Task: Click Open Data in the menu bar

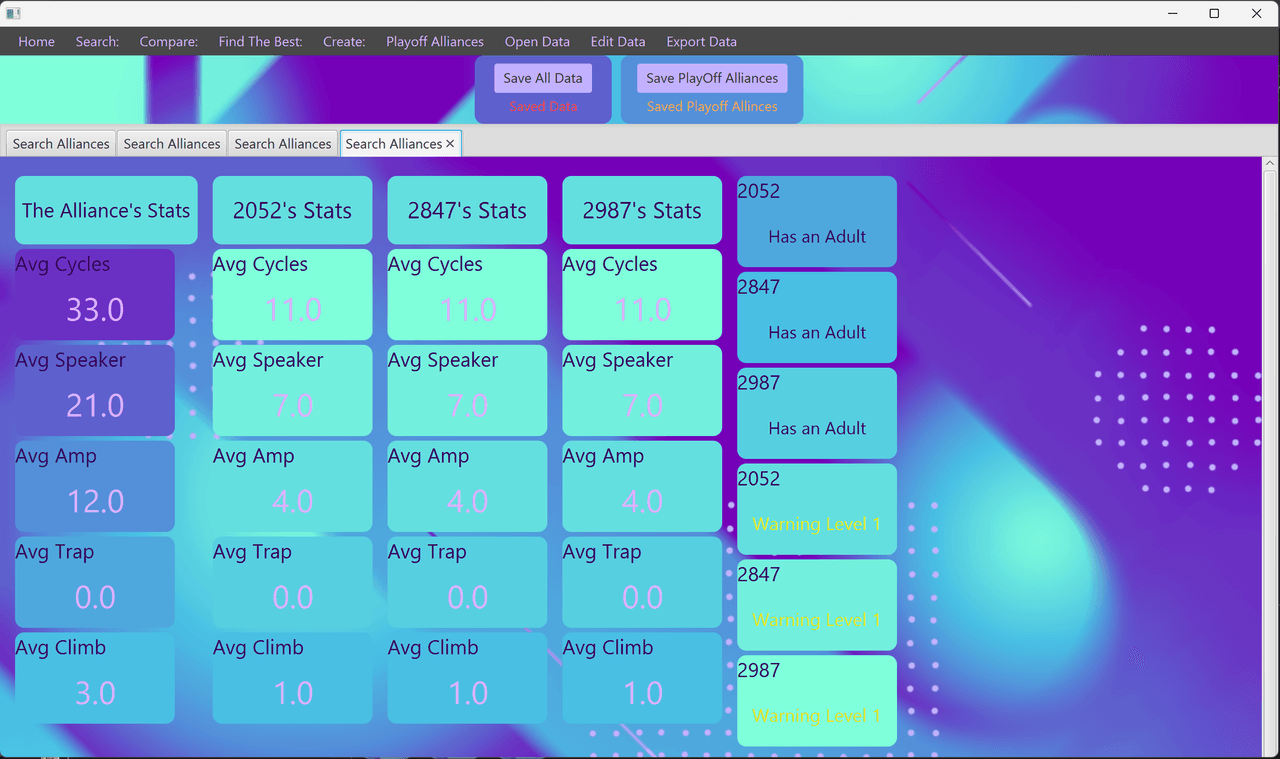Action: point(537,42)
